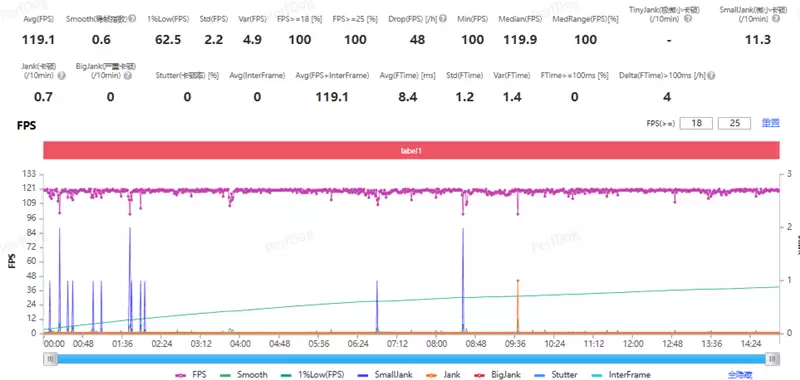Select the red label1 segment bar

click(x=411, y=150)
